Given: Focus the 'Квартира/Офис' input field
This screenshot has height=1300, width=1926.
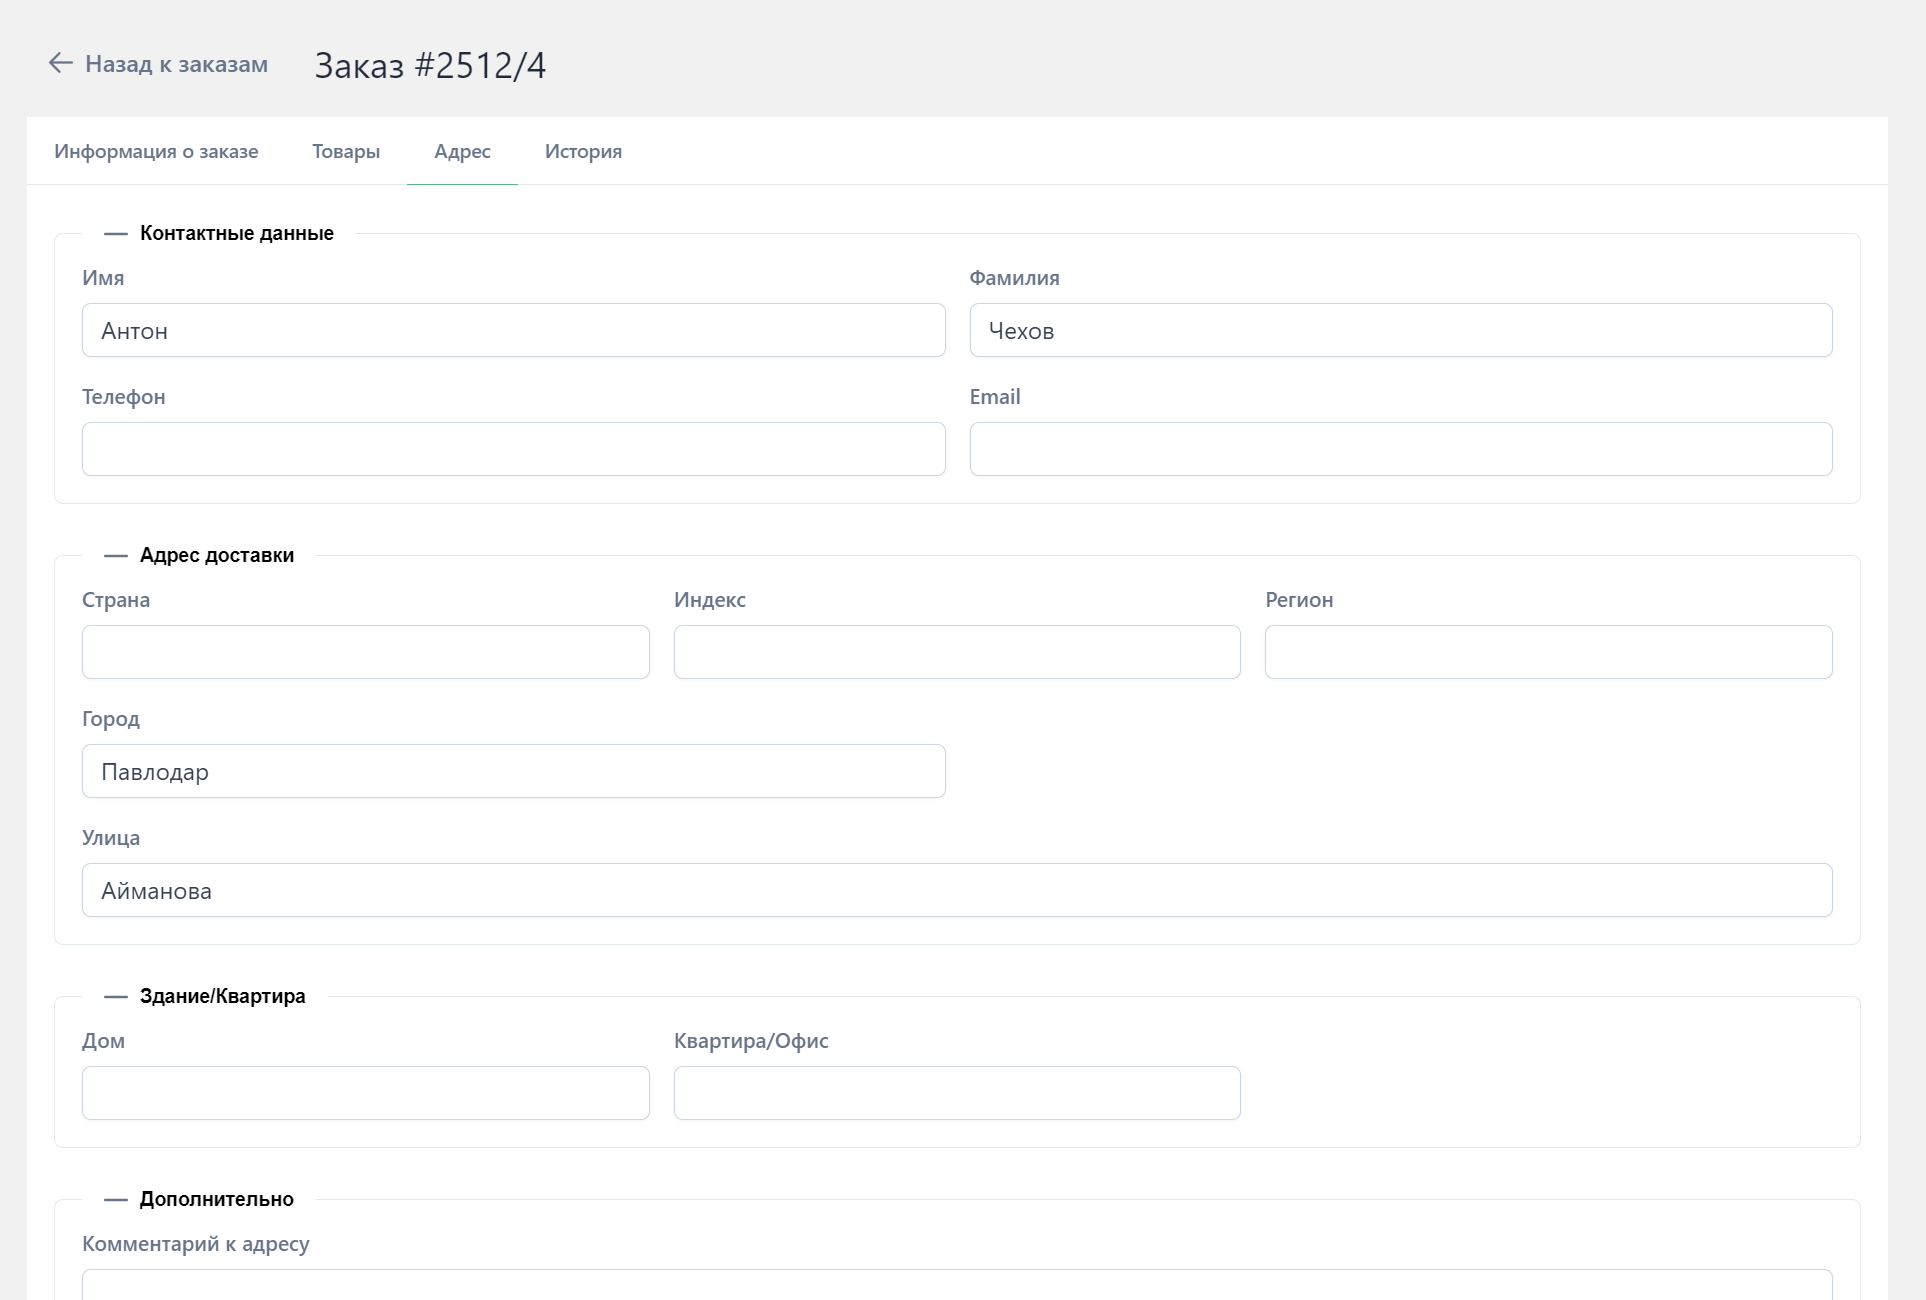Looking at the screenshot, I should (956, 1093).
